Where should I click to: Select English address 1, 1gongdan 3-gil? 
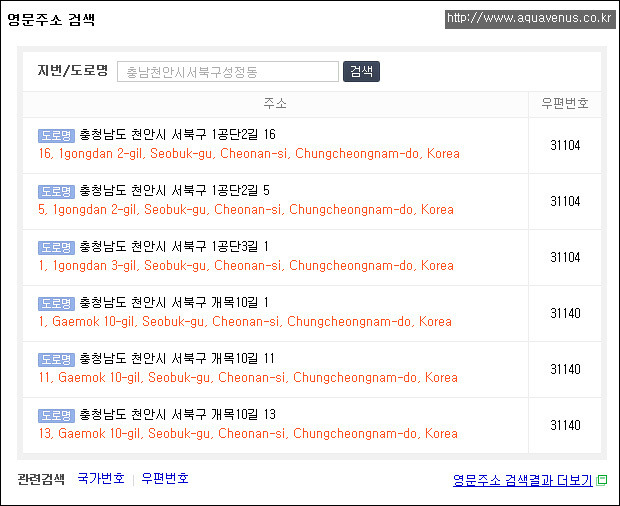click(x=246, y=266)
